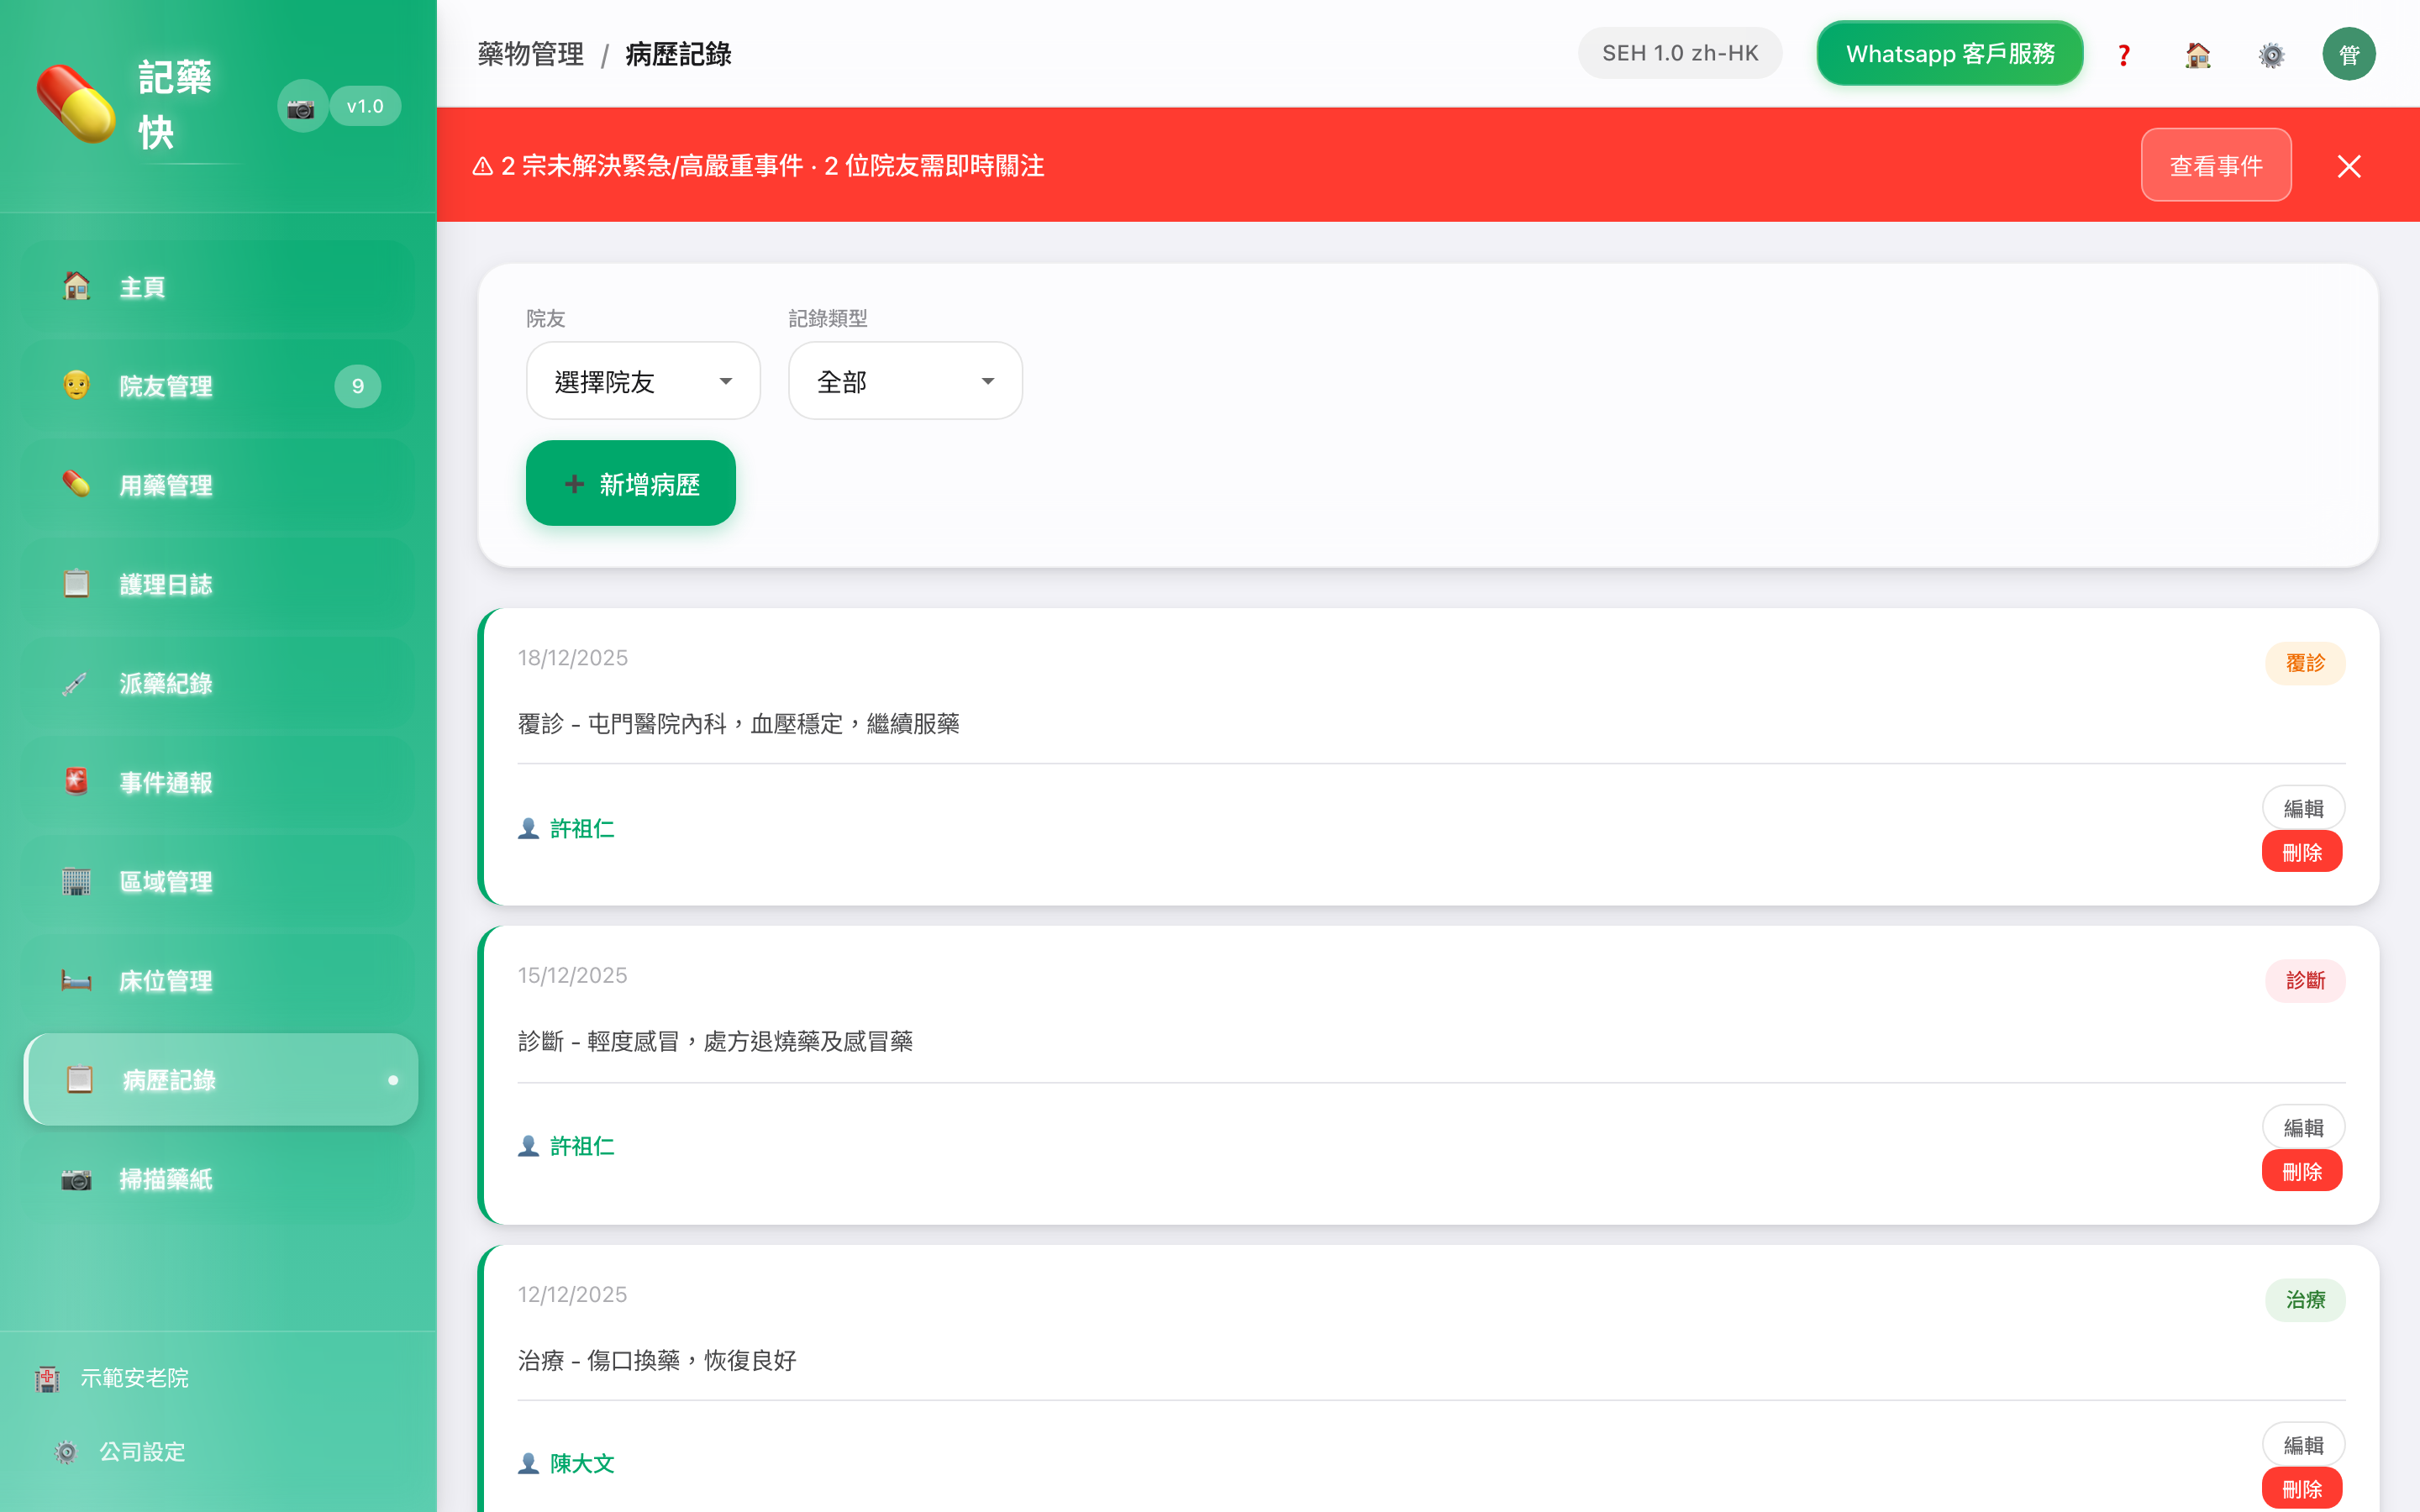Click the face icon for 院友管理
The image size is (2420, 1512).
76,385
